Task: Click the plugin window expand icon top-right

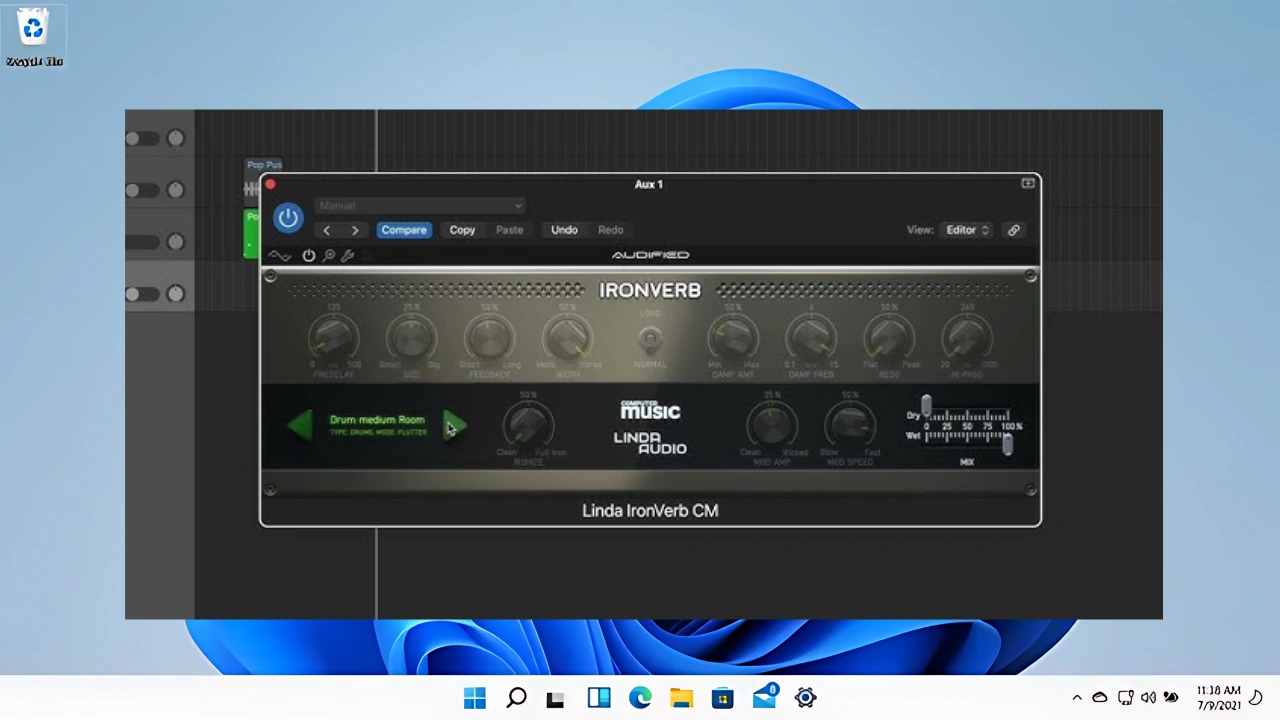Action: (x=1027, y=184)
